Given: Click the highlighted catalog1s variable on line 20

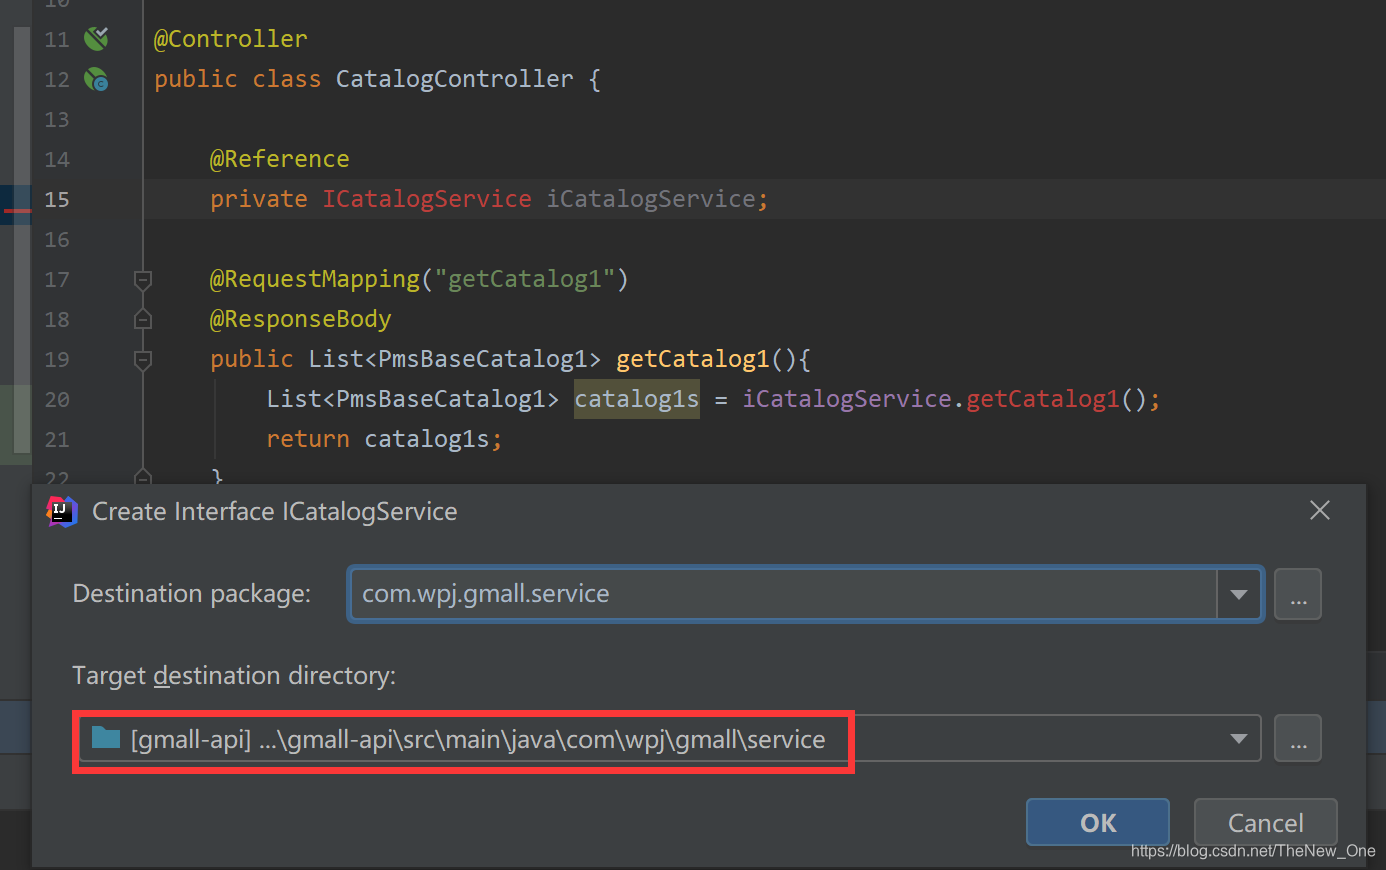Looking at the screenshot, I should (x=637, y=399).
